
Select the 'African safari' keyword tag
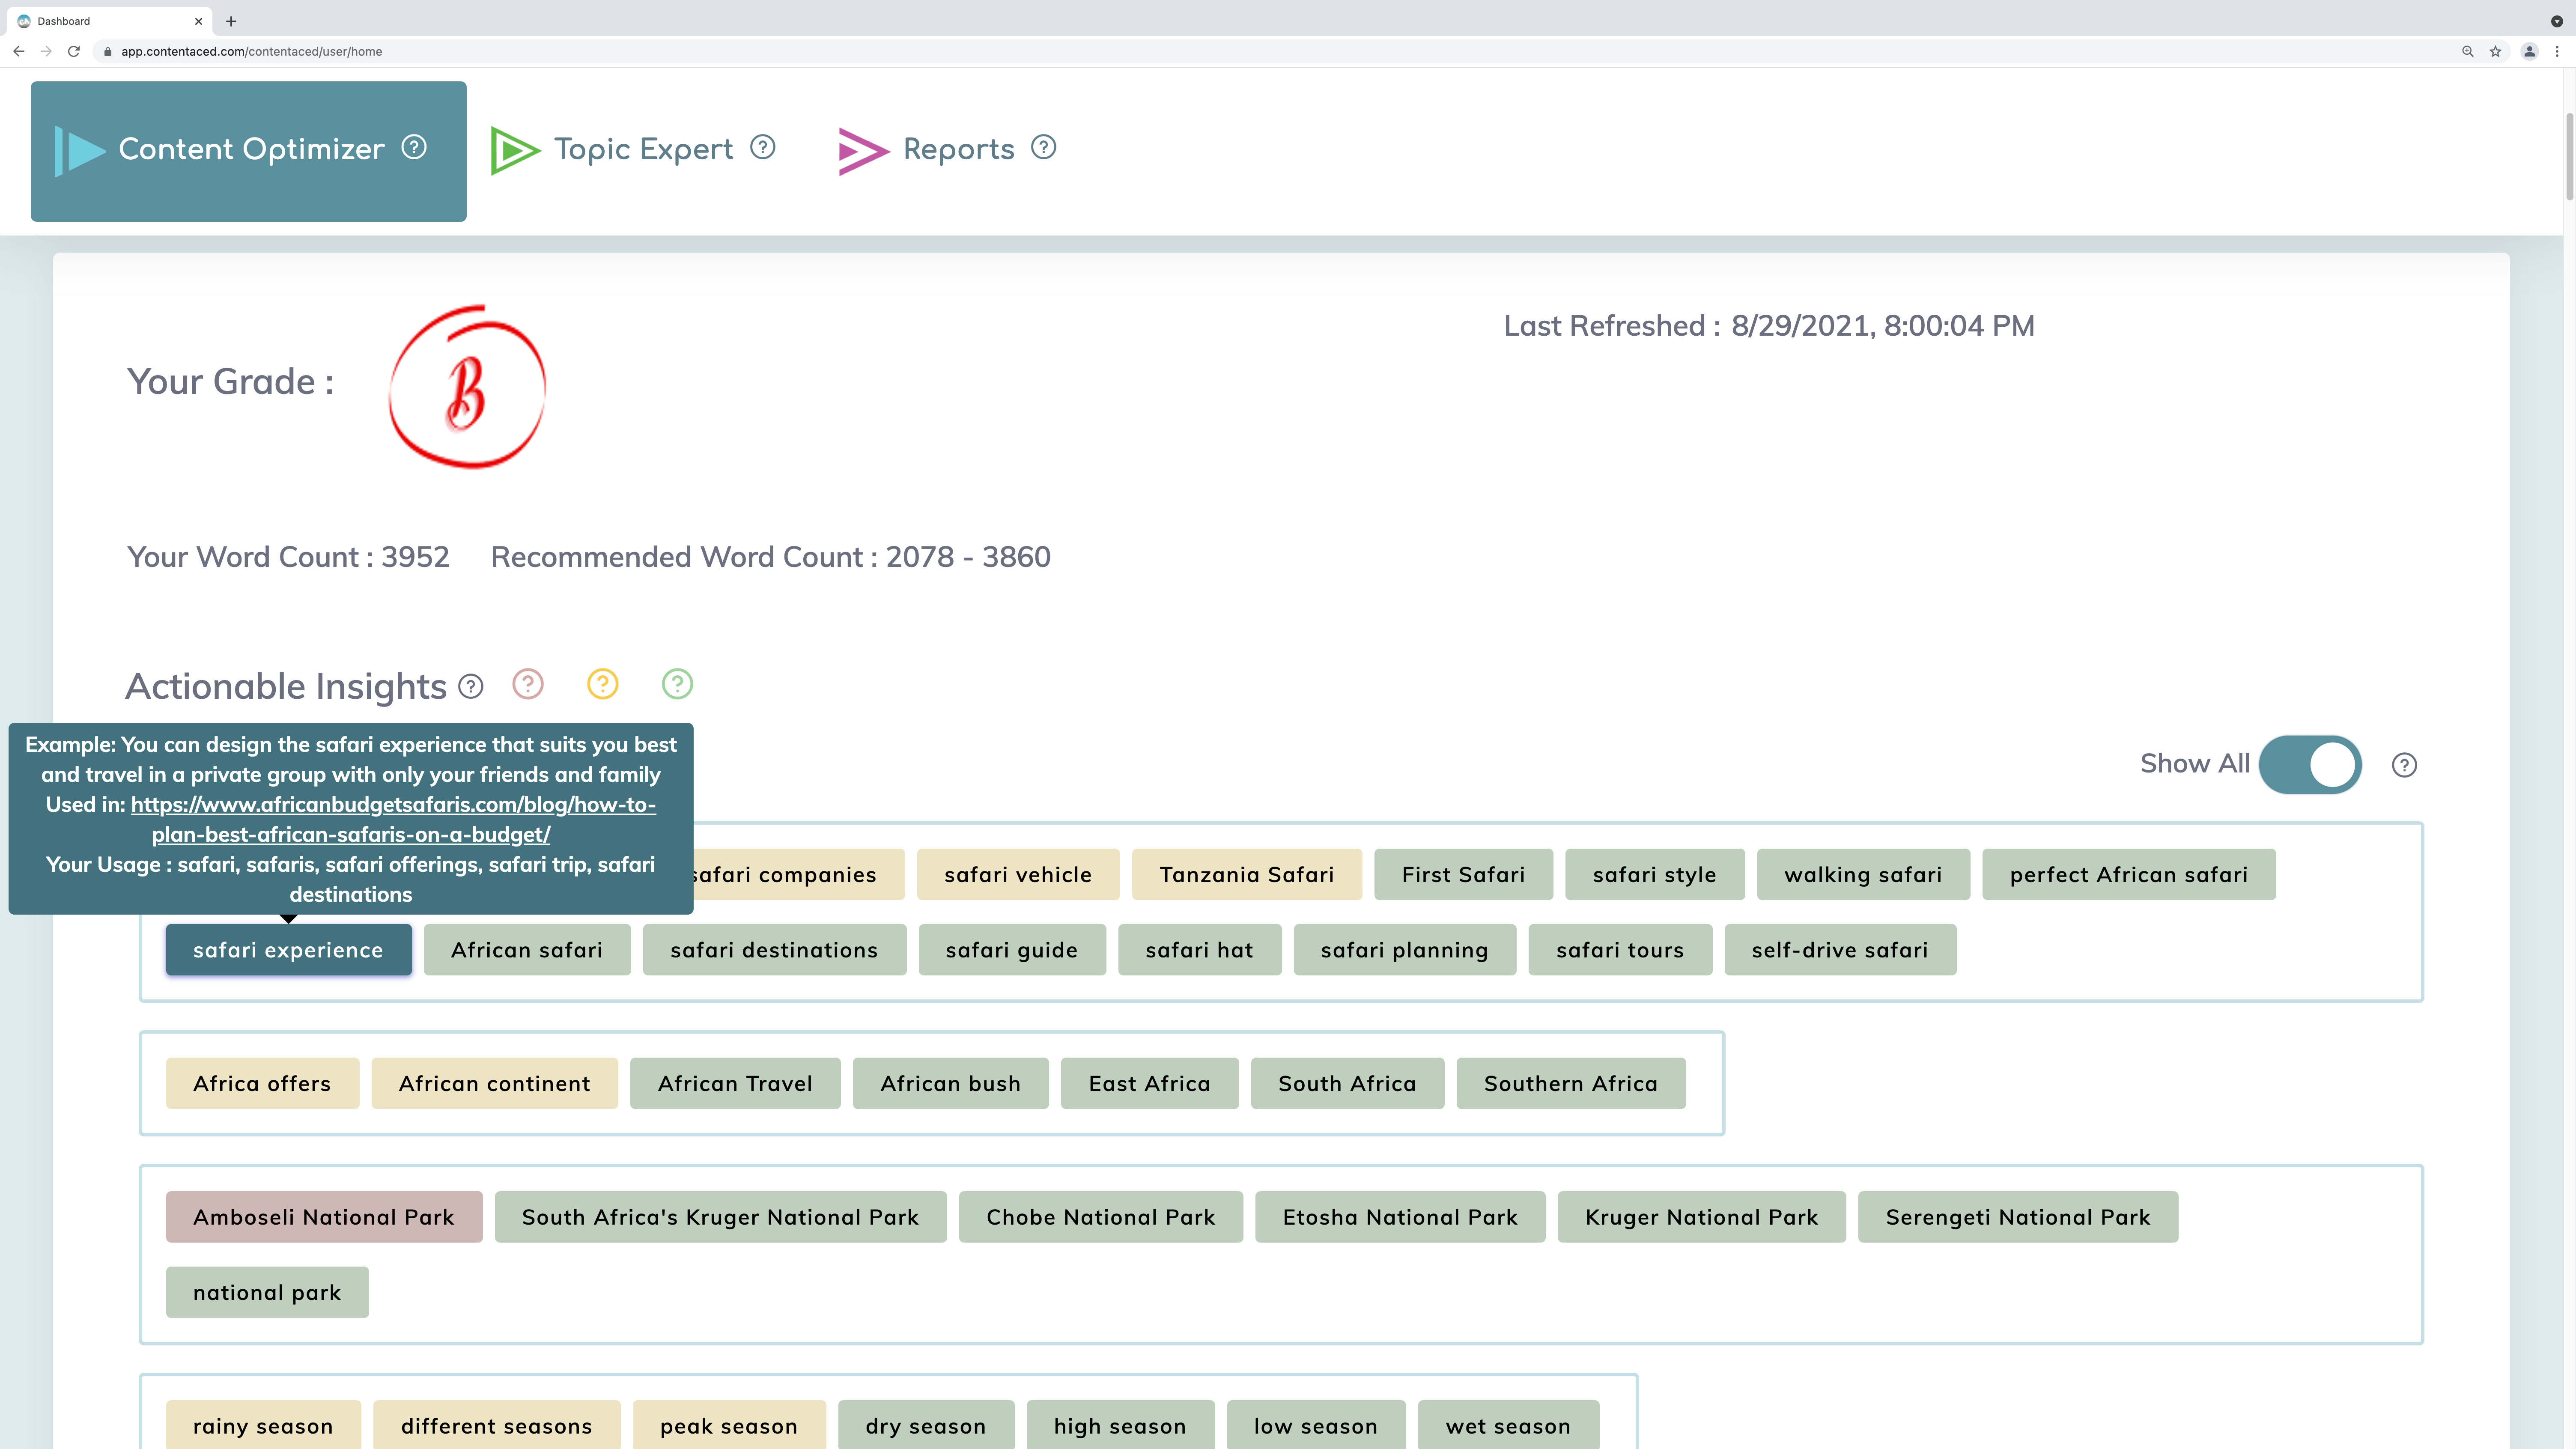pyautogui.click(x=527, y=950)
